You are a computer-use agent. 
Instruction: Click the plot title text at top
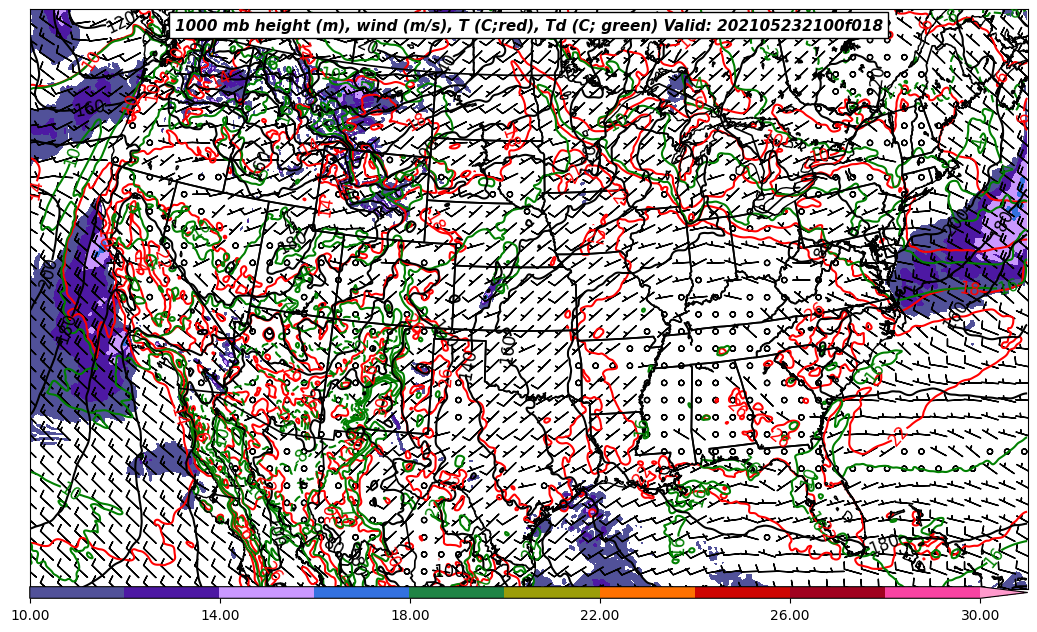click(x=529, y=26)
